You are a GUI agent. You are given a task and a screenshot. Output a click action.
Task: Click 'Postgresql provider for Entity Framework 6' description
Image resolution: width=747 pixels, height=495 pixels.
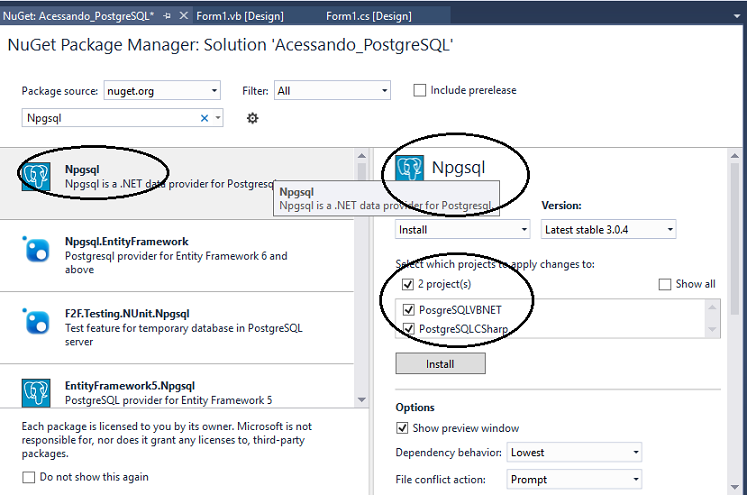176,263
